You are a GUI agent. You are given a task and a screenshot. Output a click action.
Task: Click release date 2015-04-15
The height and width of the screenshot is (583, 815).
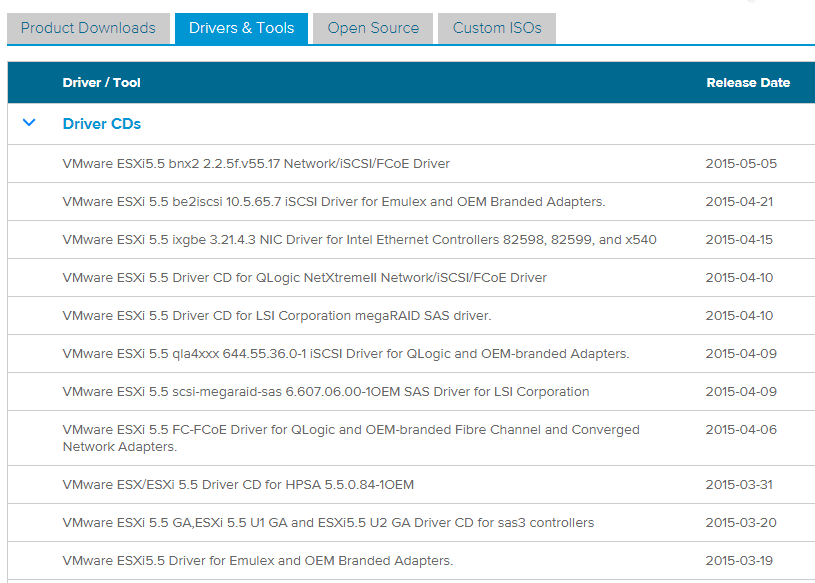point(739,240)
